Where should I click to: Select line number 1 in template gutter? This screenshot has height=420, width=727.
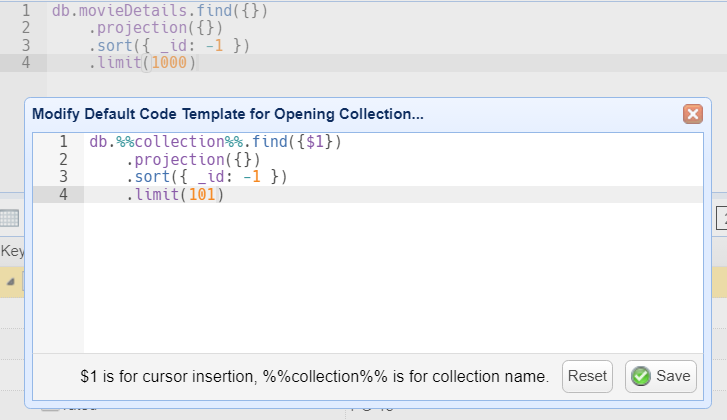63,142
